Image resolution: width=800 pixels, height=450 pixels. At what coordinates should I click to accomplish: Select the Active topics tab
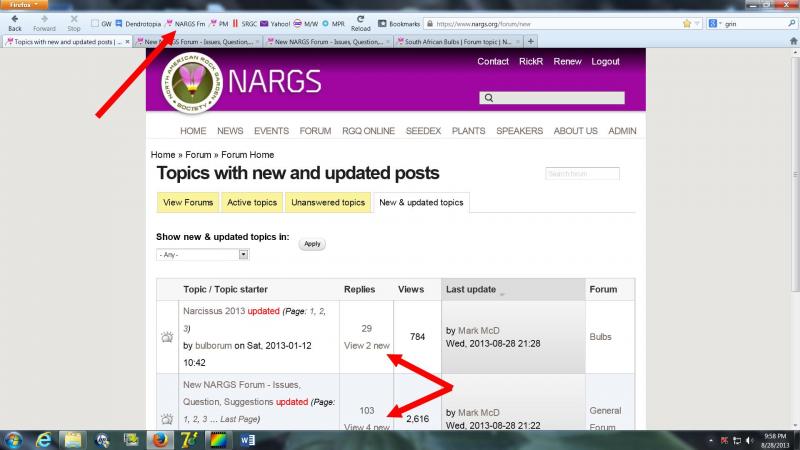click(x=252, y=202)
